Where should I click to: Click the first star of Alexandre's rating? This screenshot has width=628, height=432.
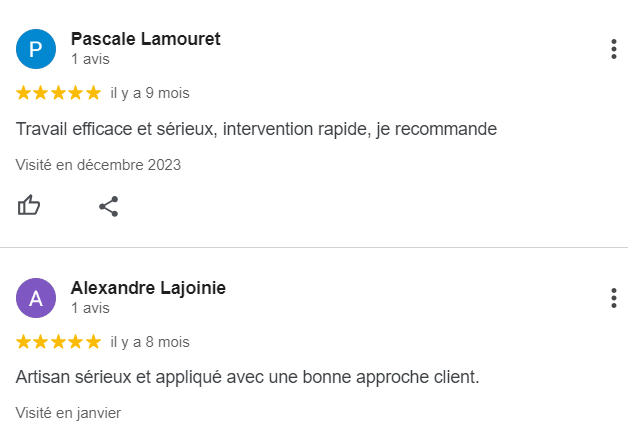coord(23,342)
